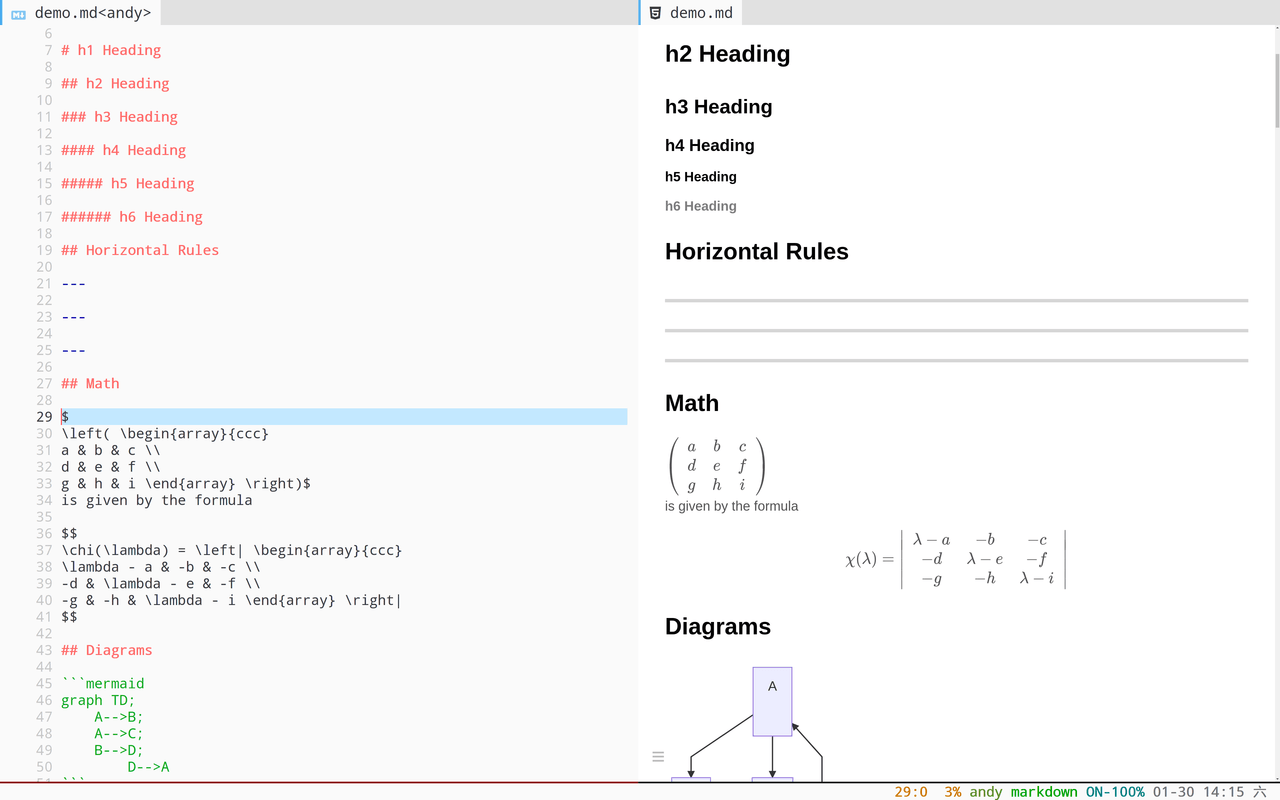Click the highlighted '$' on line 29
1280x800 pixels.
(x=65, y=417)
